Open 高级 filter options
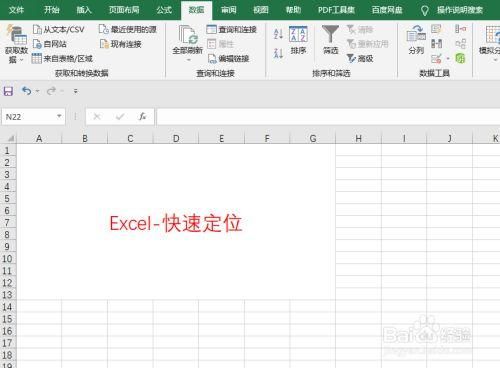Viewport: 500px width, 368px height. click(360, 58)
